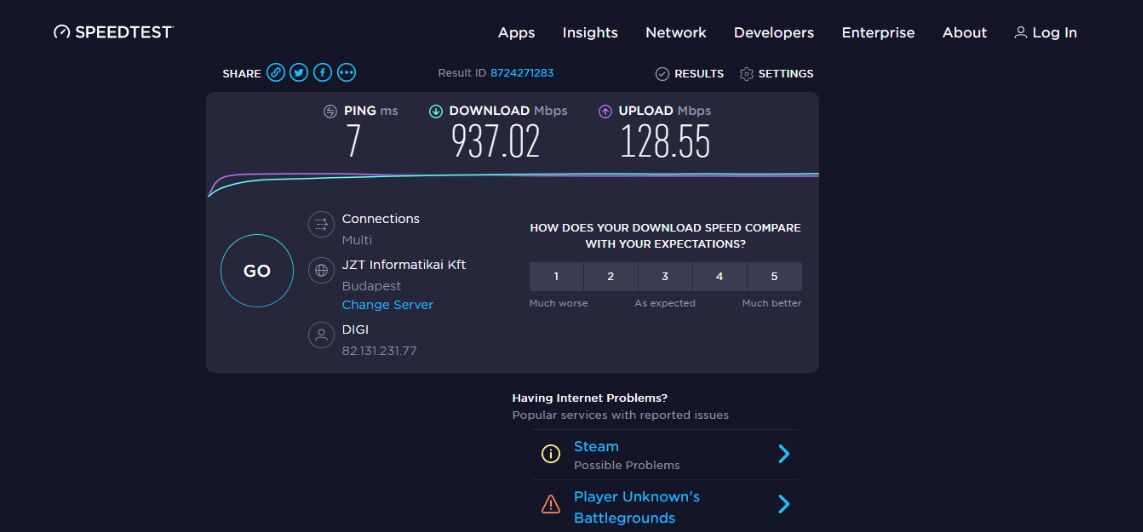The height and width of the screenshot is (532, 1143).
Task: Open the Settings page
Action: pos(777,74)
